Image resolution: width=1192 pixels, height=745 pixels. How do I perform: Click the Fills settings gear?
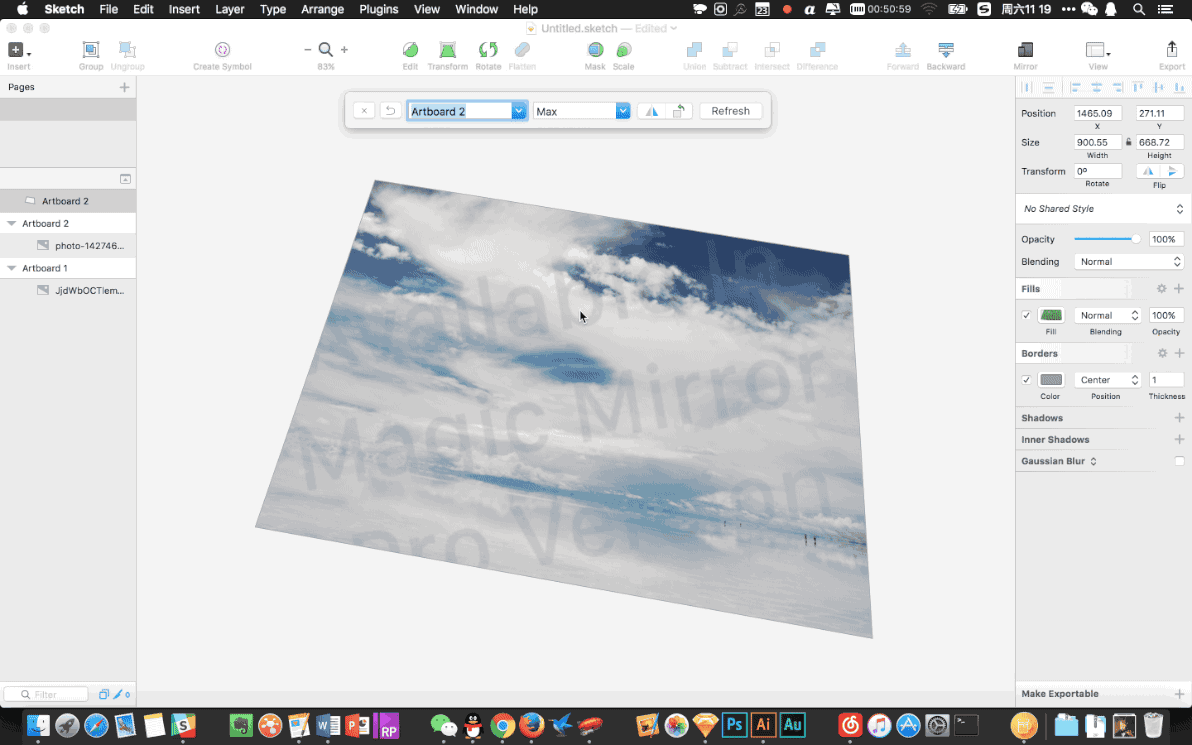(x=1162, y=289)
